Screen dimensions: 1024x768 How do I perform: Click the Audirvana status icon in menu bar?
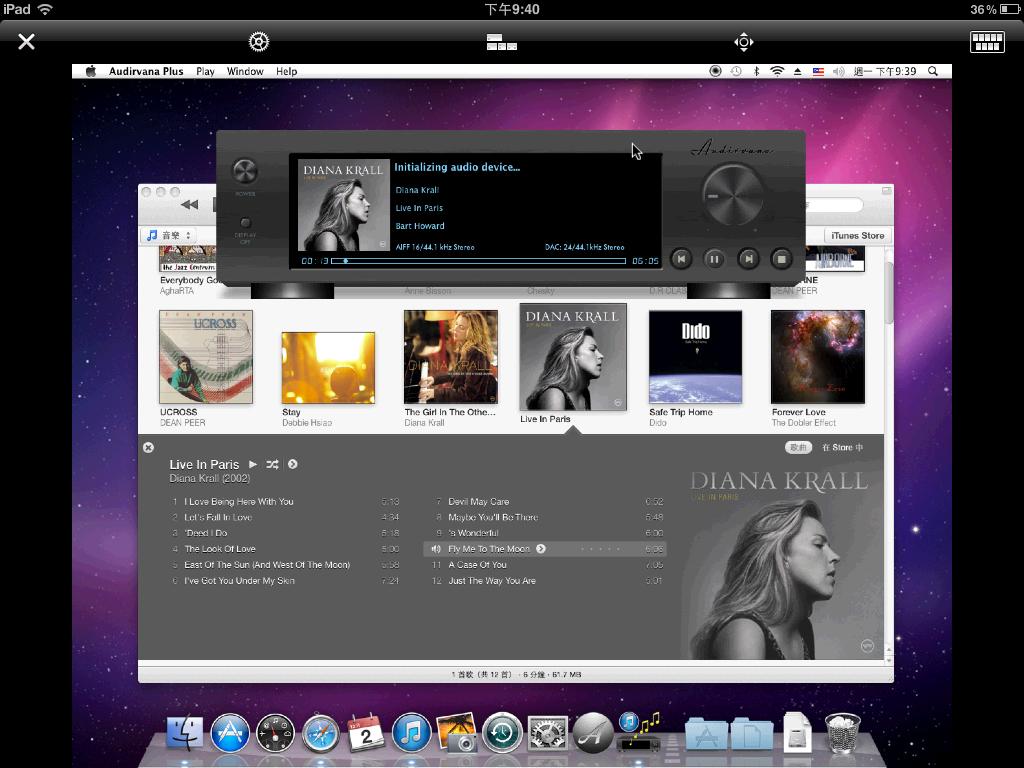click(715, 71)
